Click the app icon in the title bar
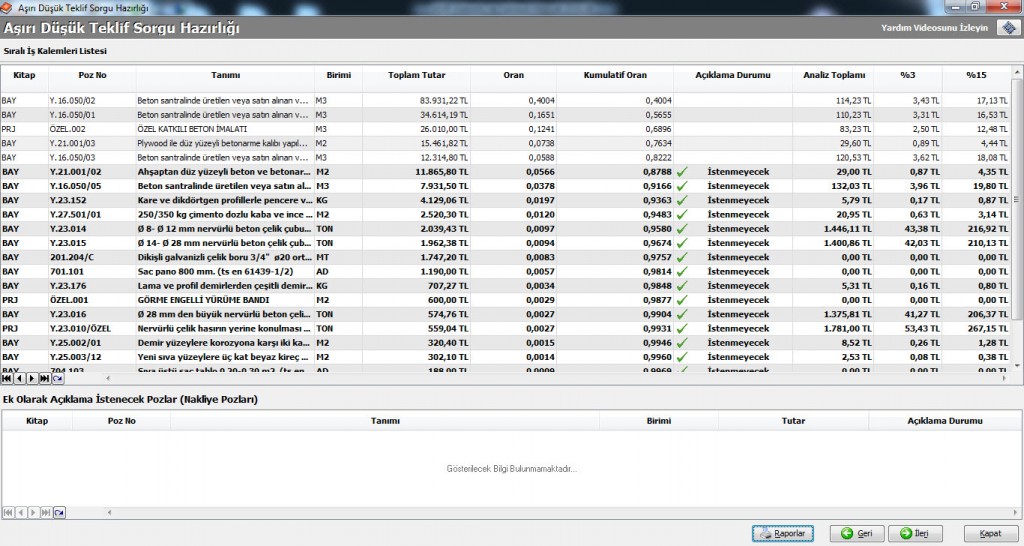Viewport: 1024px width, 546px height. [x=8, y=8]
